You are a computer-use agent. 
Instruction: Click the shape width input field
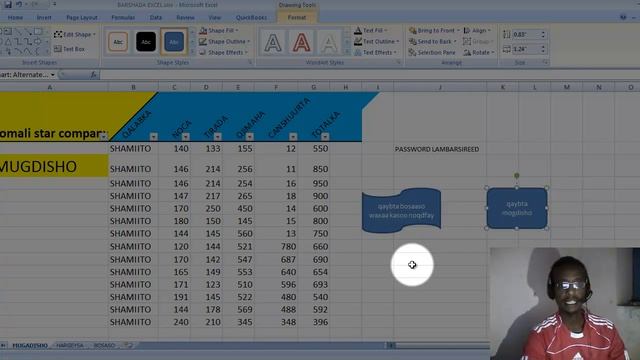coord(526,49)
